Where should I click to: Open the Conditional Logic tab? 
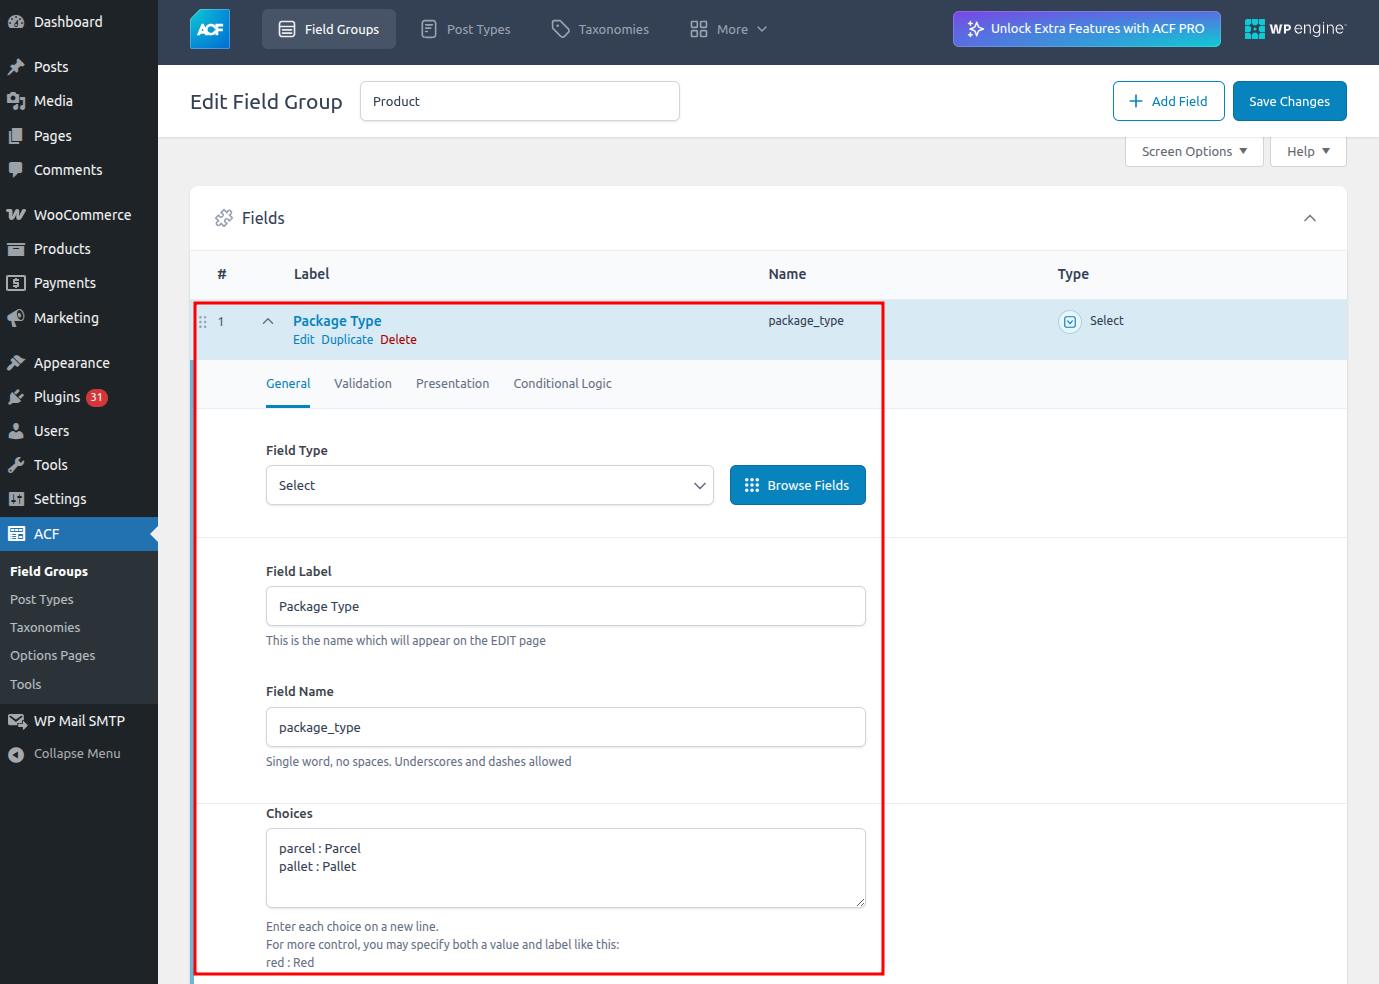(562, 384)
